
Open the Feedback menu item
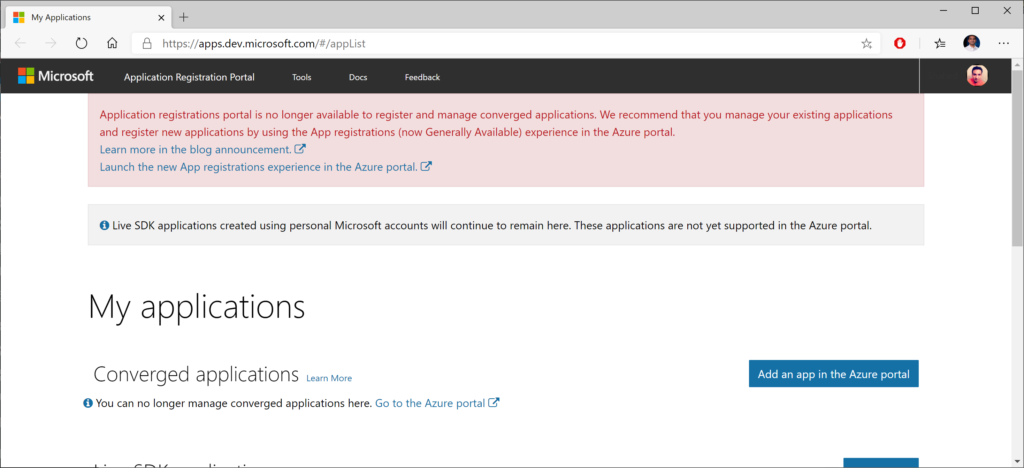click(422, 77)
